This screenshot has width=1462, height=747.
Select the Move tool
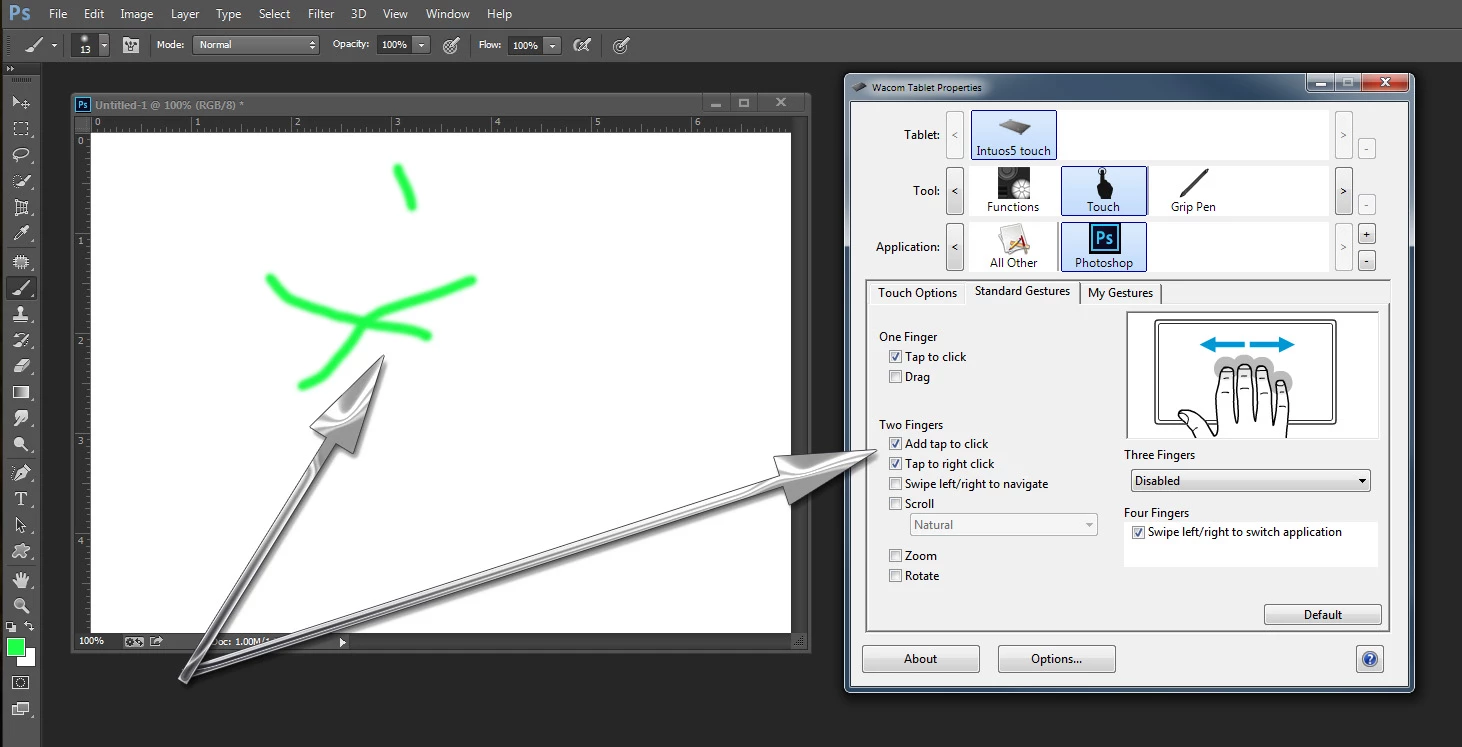[x=21, y=103]
